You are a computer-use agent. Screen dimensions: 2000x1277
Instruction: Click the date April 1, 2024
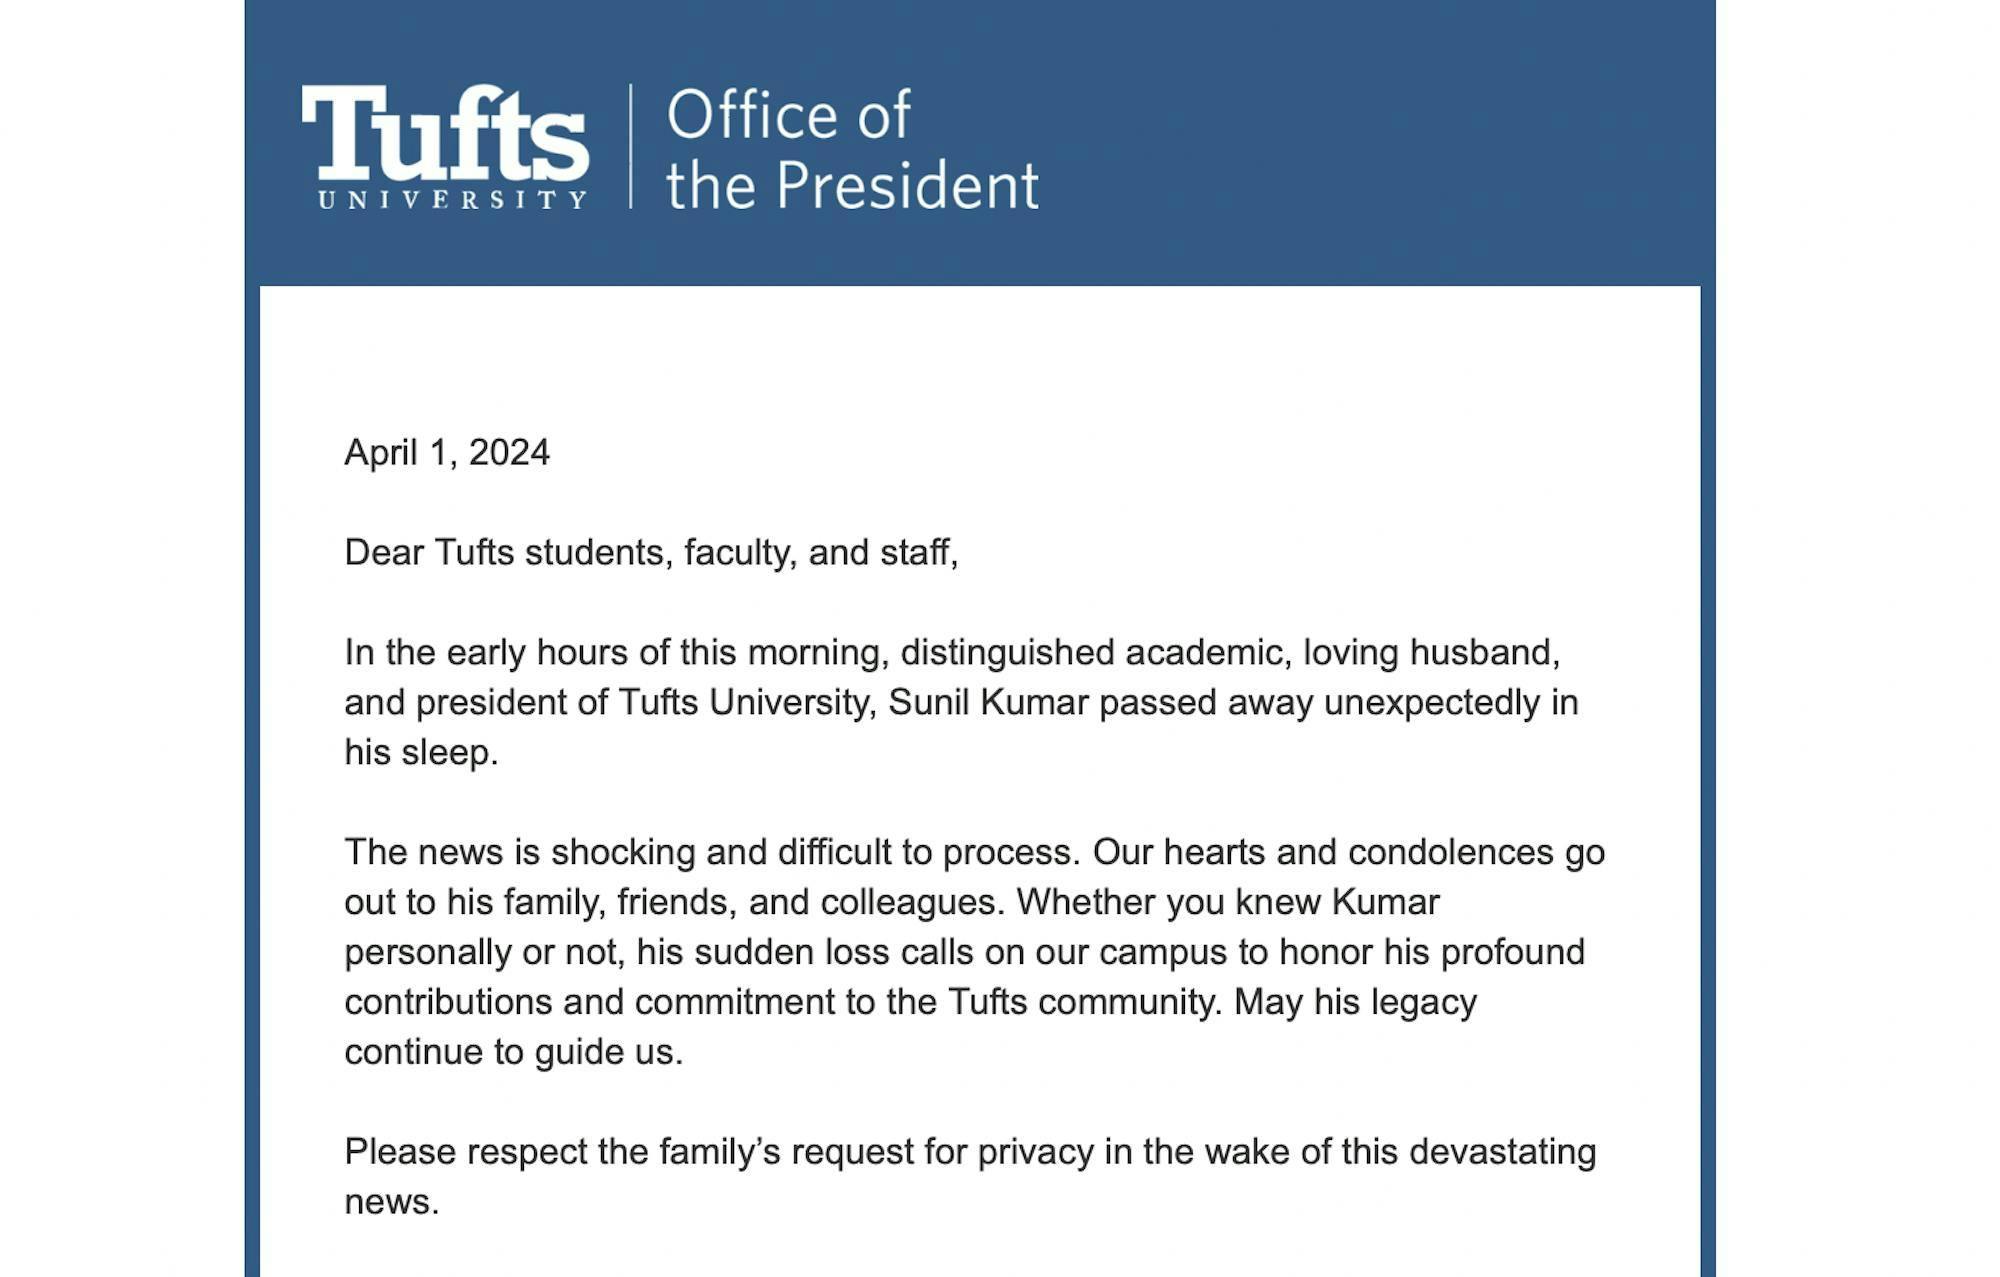click(x=447, y=453)
